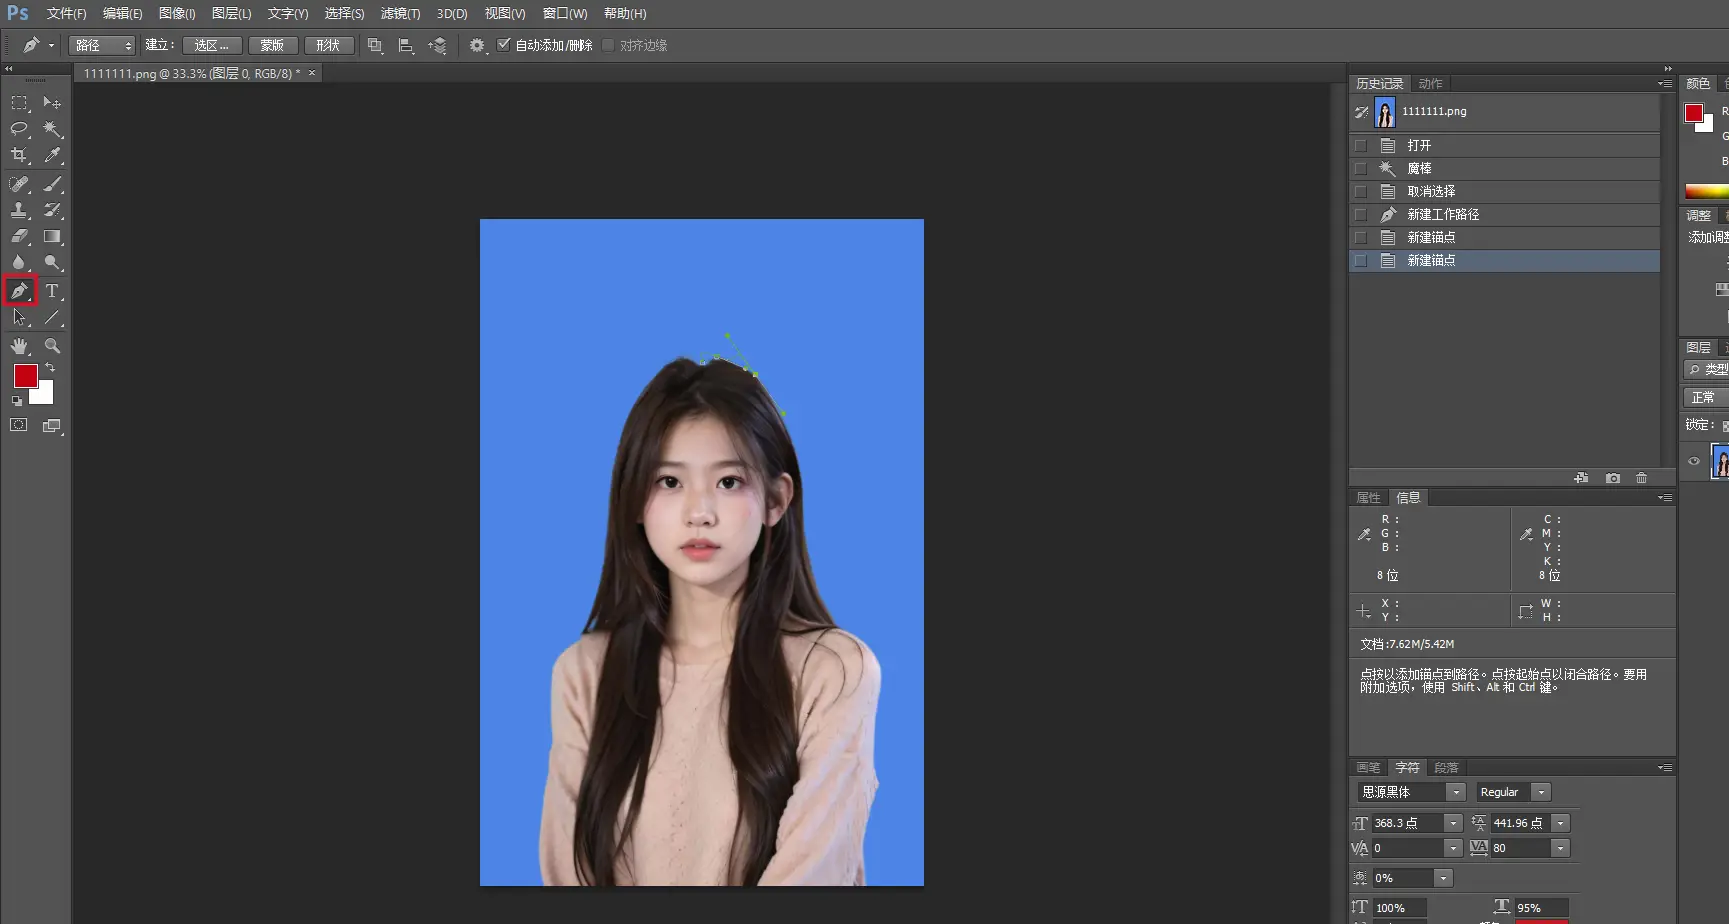This screenshot has height=924, width=1729.
Task: Create a new history snapshot
Action: pyautogui.click(x=1612, y=478)
